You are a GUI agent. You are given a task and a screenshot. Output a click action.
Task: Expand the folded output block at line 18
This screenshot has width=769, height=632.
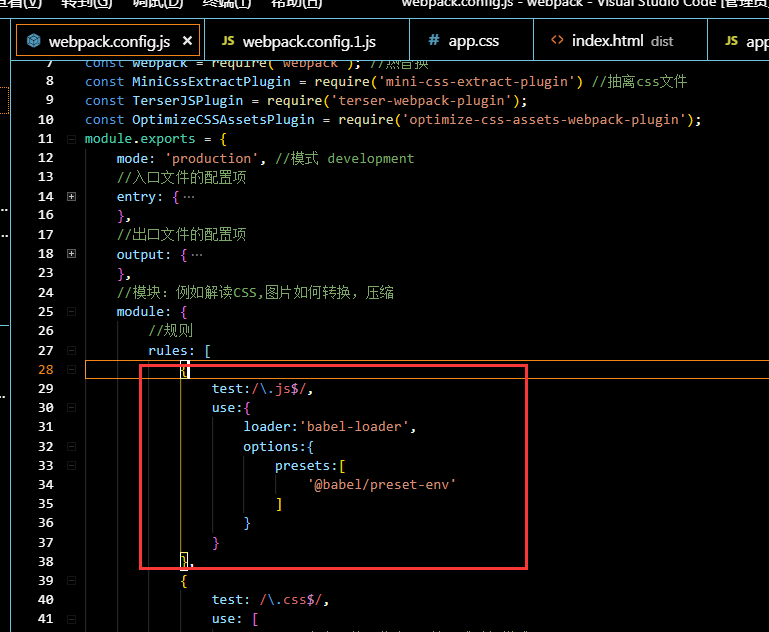point(72,254)
